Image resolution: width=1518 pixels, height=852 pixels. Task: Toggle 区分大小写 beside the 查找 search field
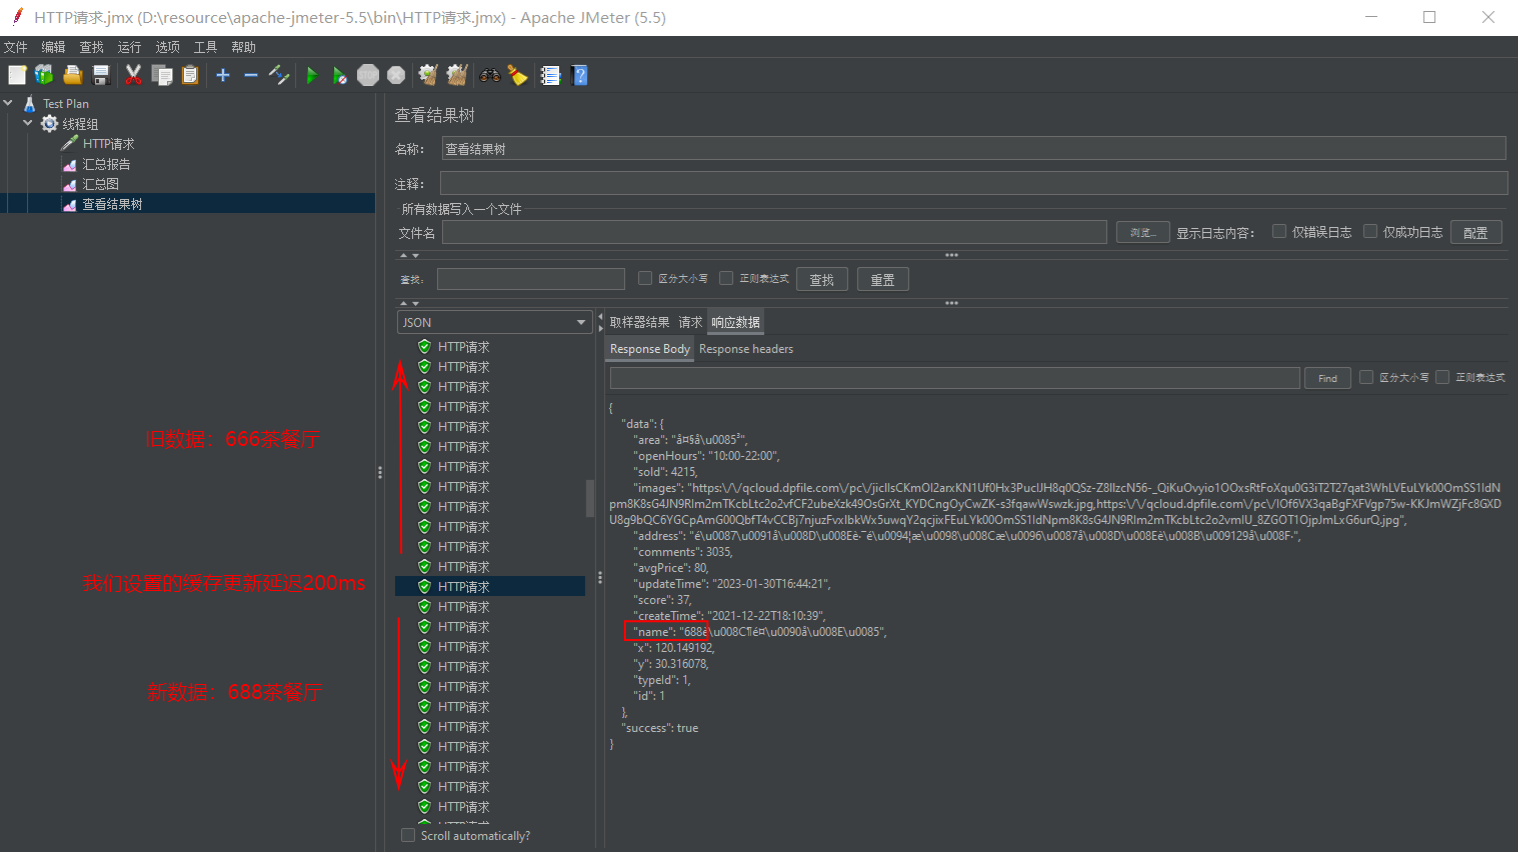[645, 278]
